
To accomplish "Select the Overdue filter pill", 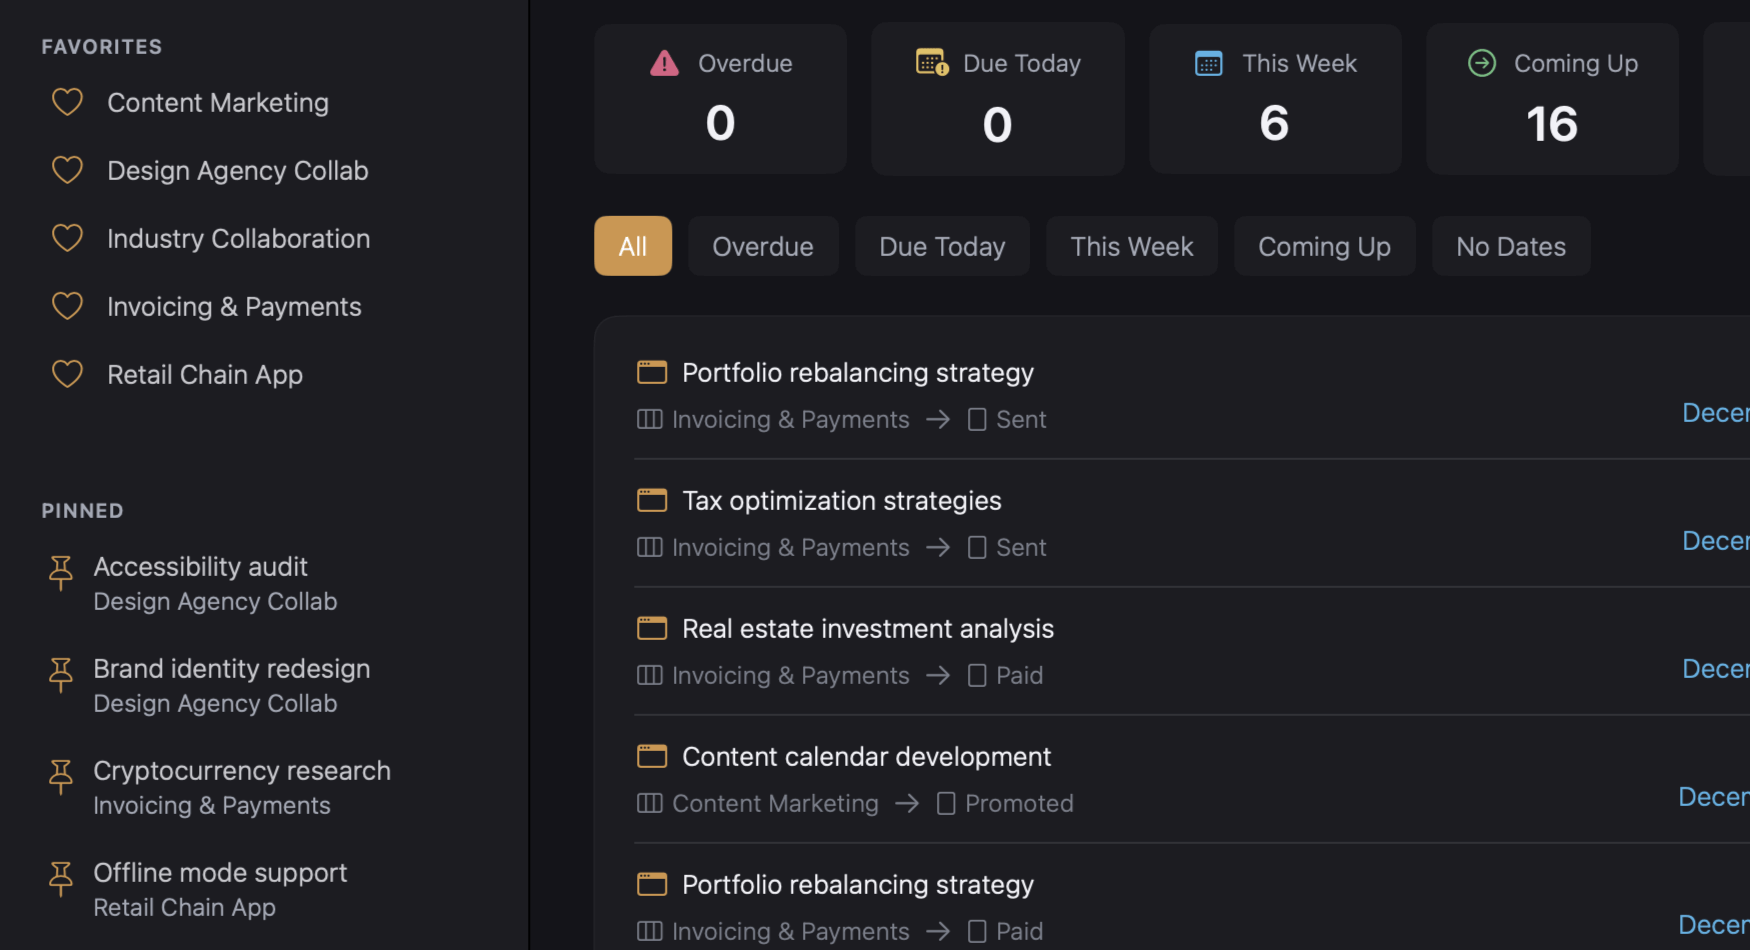I will (x=763, y=246).
